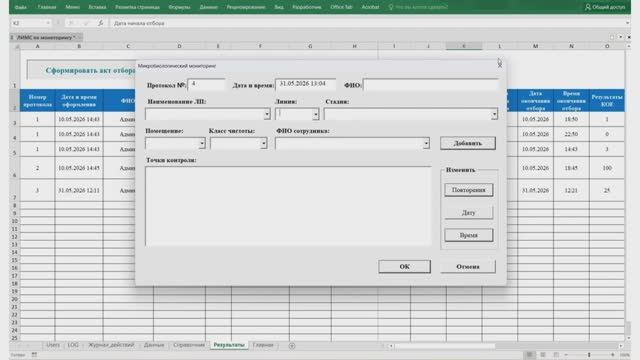
Task: Select Page Layout view icon
Action: [x=543, y=355]
